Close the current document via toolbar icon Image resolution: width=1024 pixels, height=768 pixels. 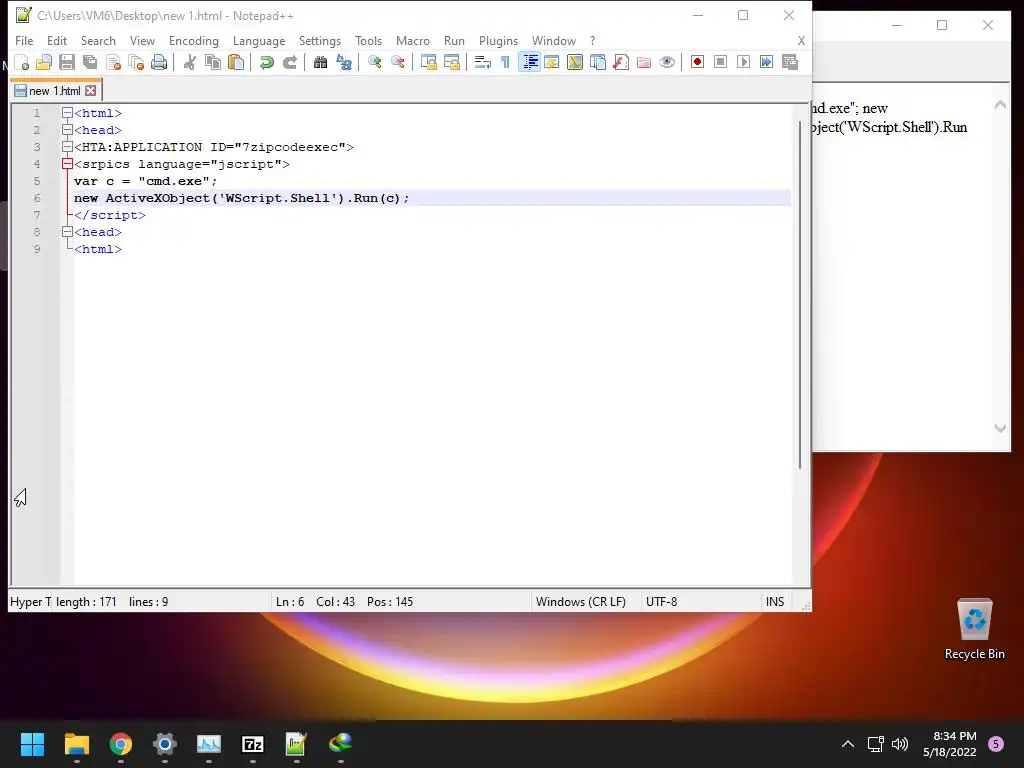(113, 62)
